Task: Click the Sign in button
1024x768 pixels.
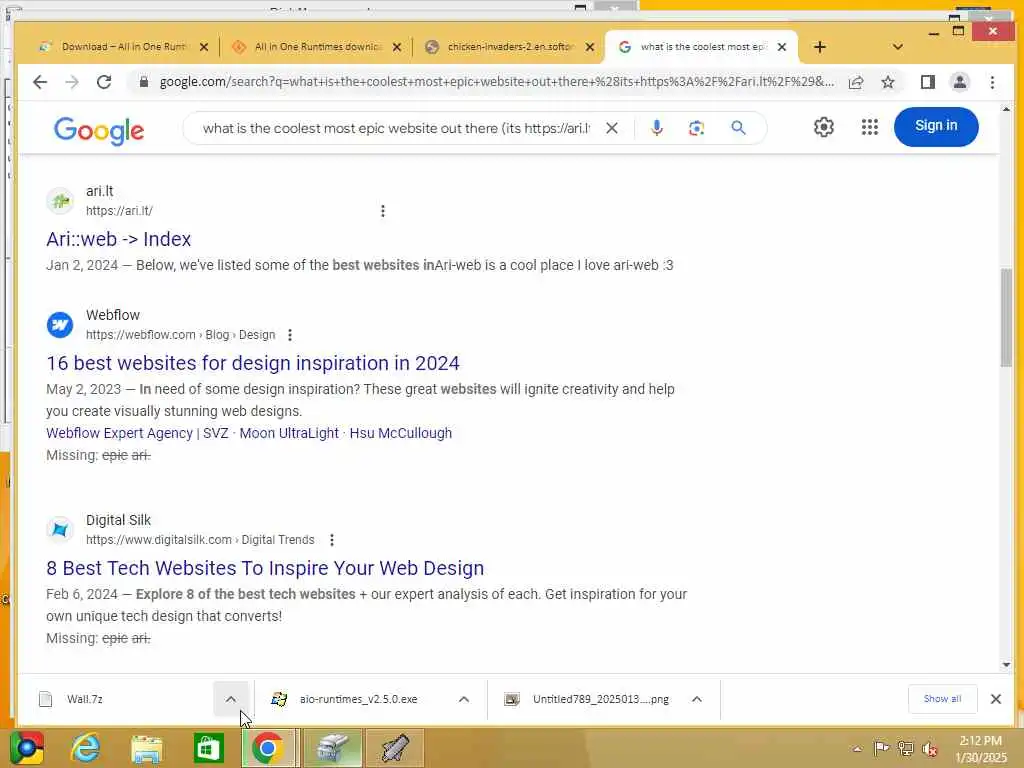Action: [x=936, y=126]
